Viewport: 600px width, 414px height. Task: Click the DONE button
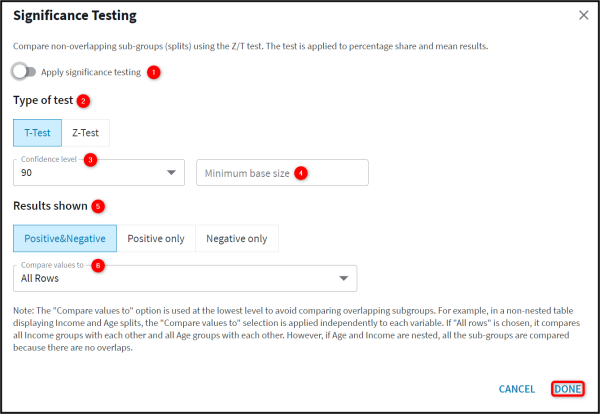coord(568,389)
